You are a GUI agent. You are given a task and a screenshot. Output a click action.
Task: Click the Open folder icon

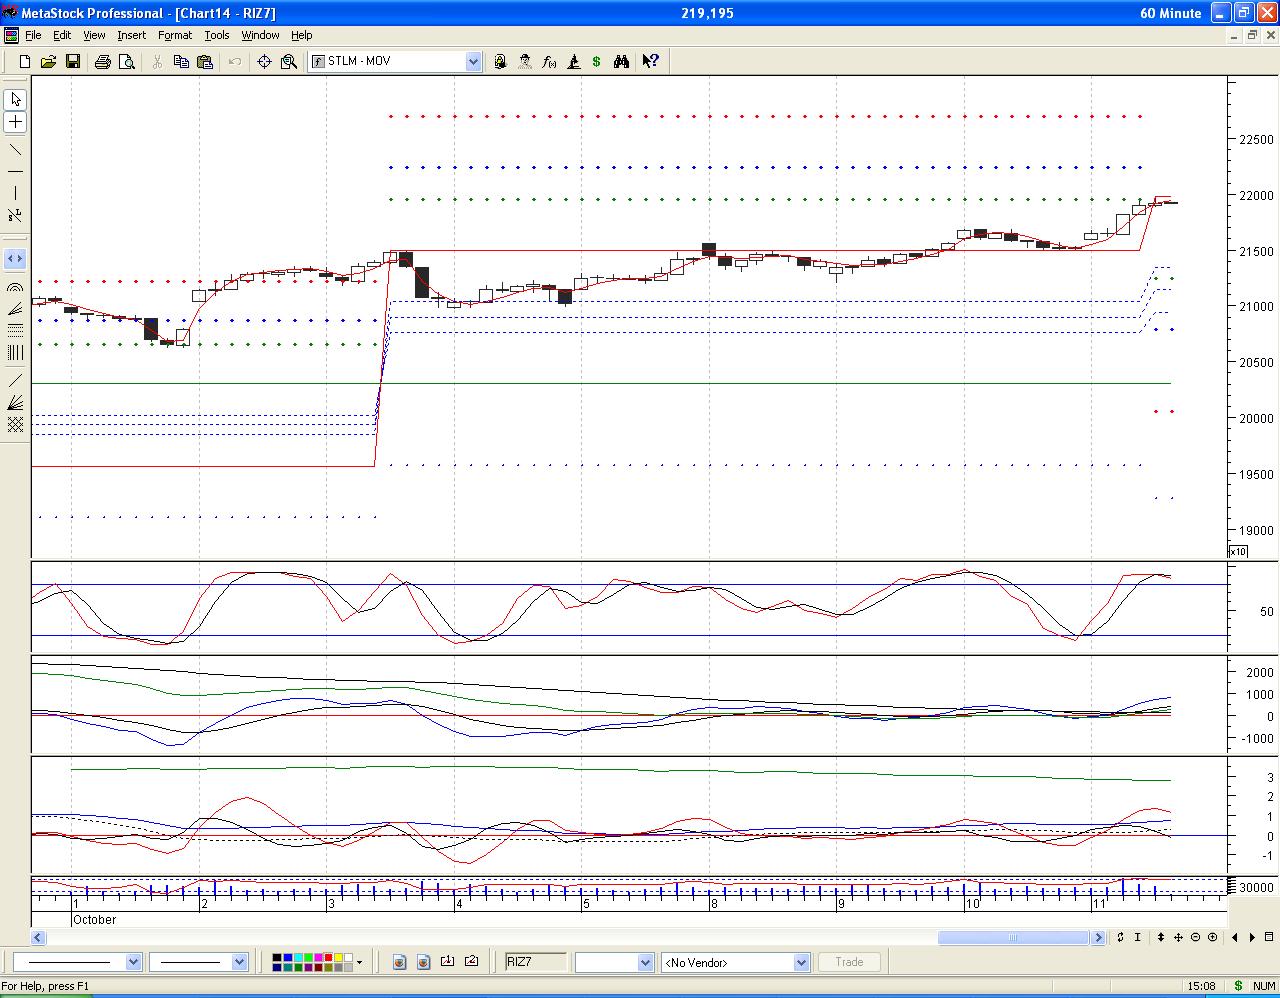[48, 61]
